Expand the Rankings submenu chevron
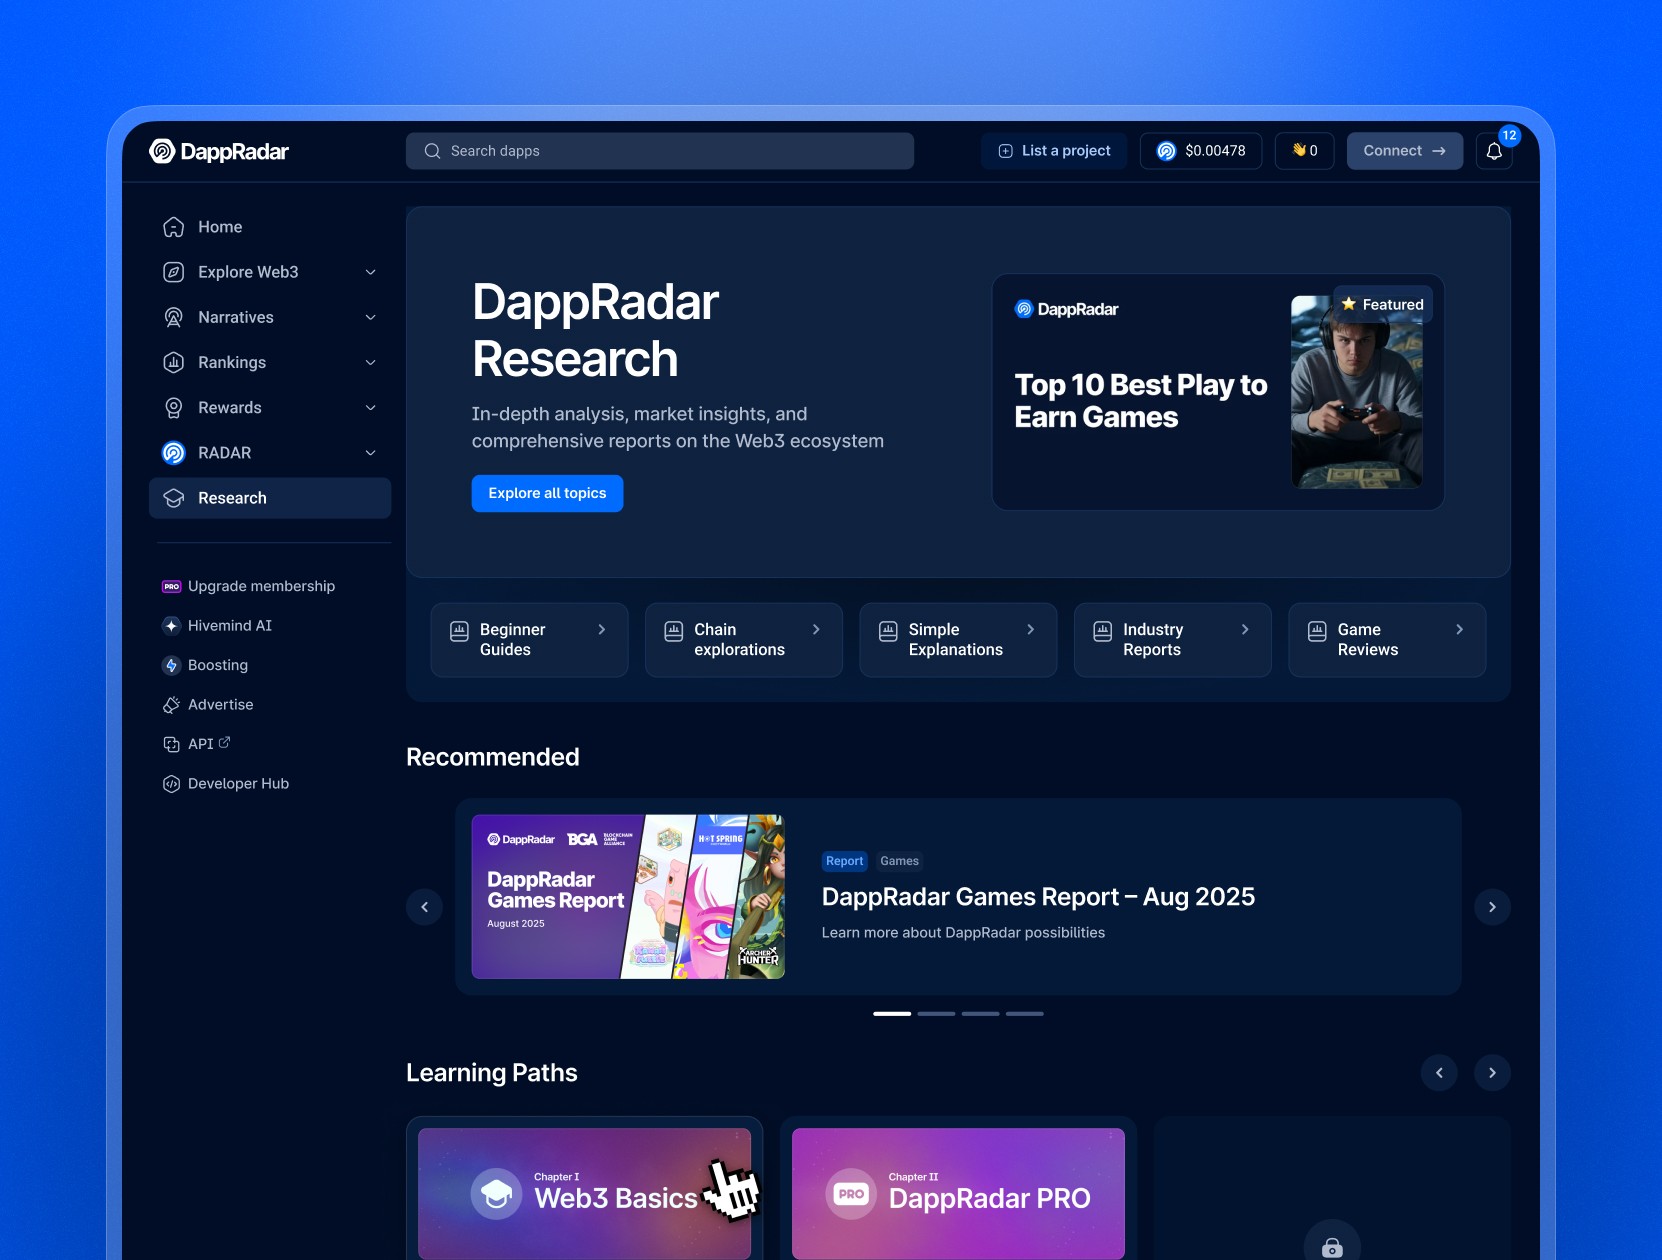This screenshot has width=1662, height=1260. (371, 362)
